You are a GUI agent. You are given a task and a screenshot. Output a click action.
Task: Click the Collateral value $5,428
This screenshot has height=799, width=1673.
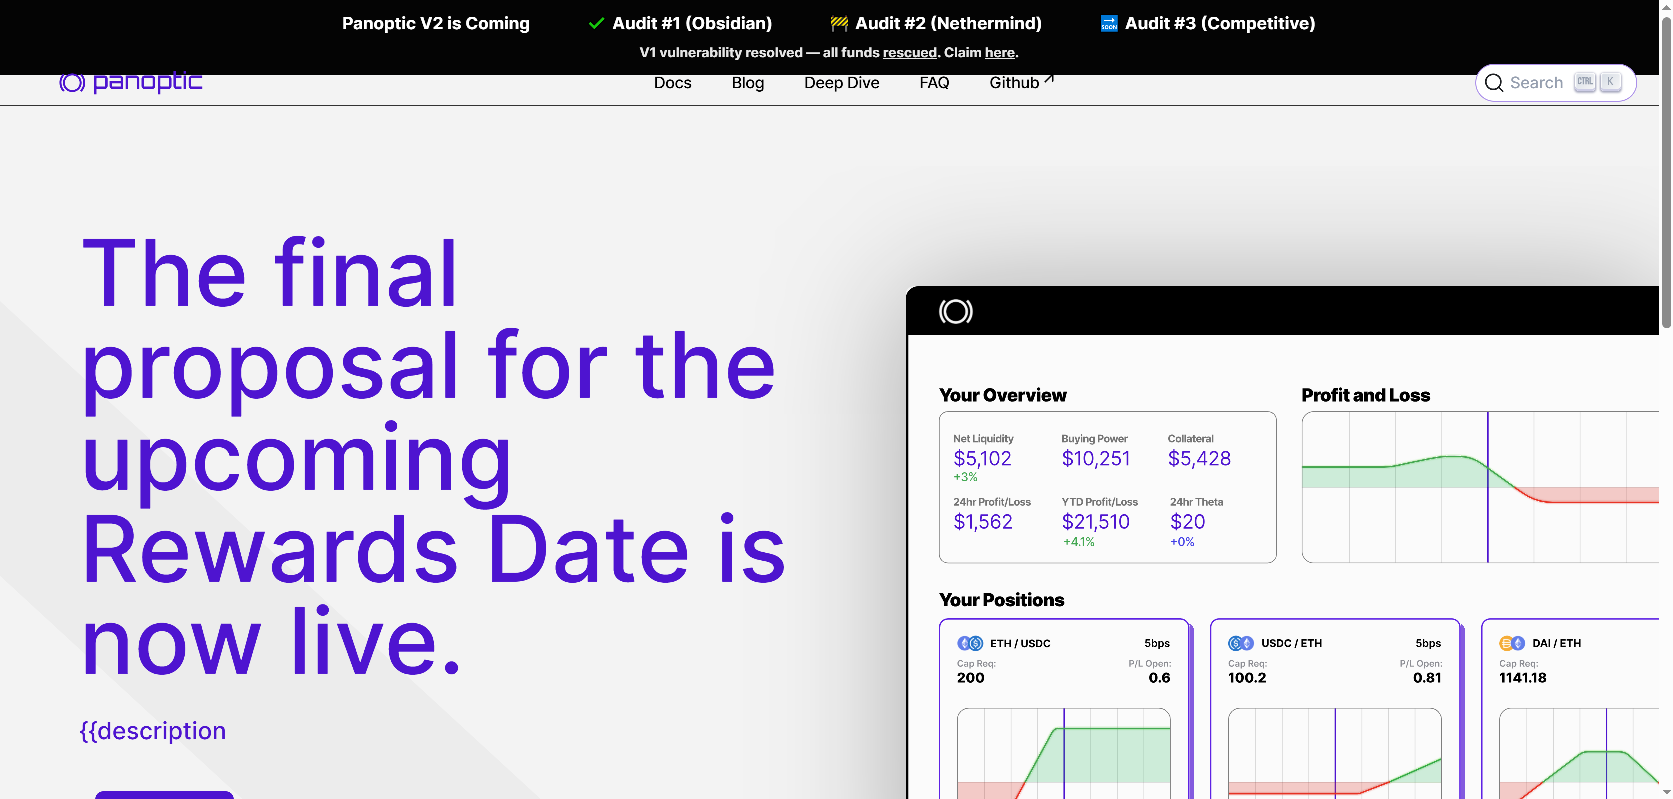[1200, 459]
